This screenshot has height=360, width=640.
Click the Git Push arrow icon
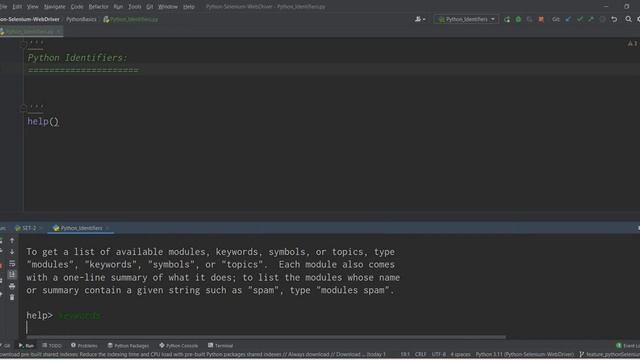[591, 19]
